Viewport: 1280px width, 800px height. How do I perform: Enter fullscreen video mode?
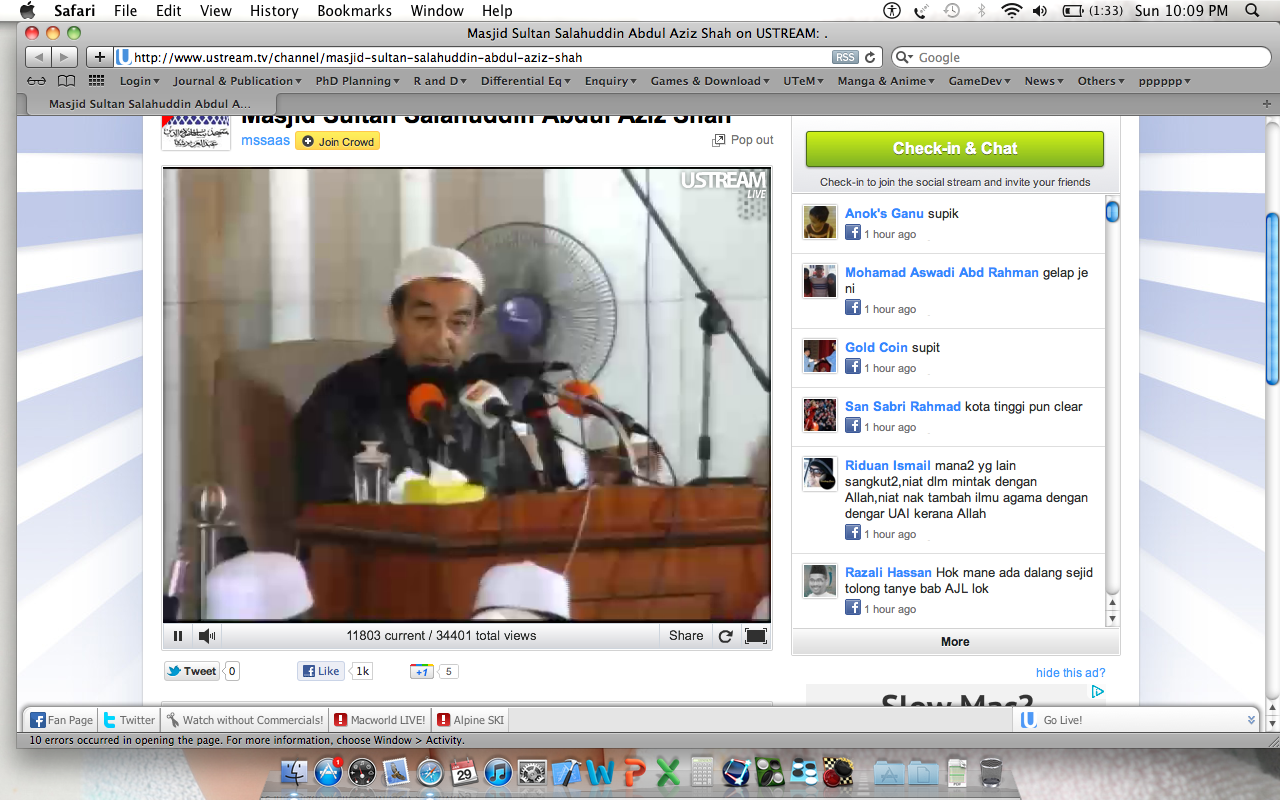756,636
